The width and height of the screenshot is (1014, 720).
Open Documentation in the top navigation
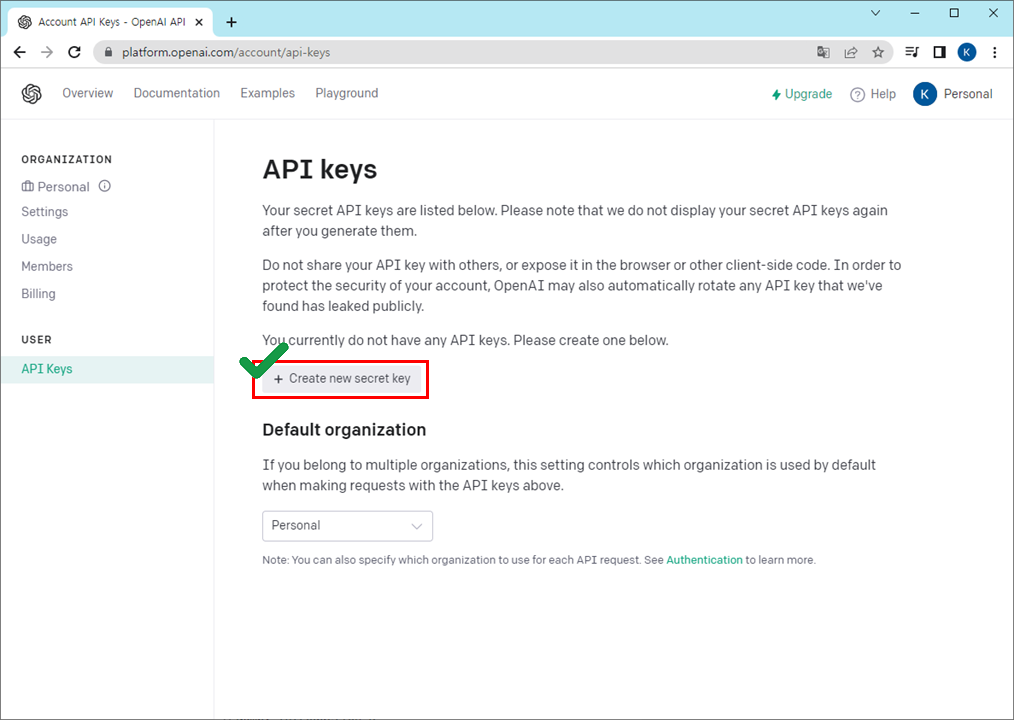[x=177, y=93]
